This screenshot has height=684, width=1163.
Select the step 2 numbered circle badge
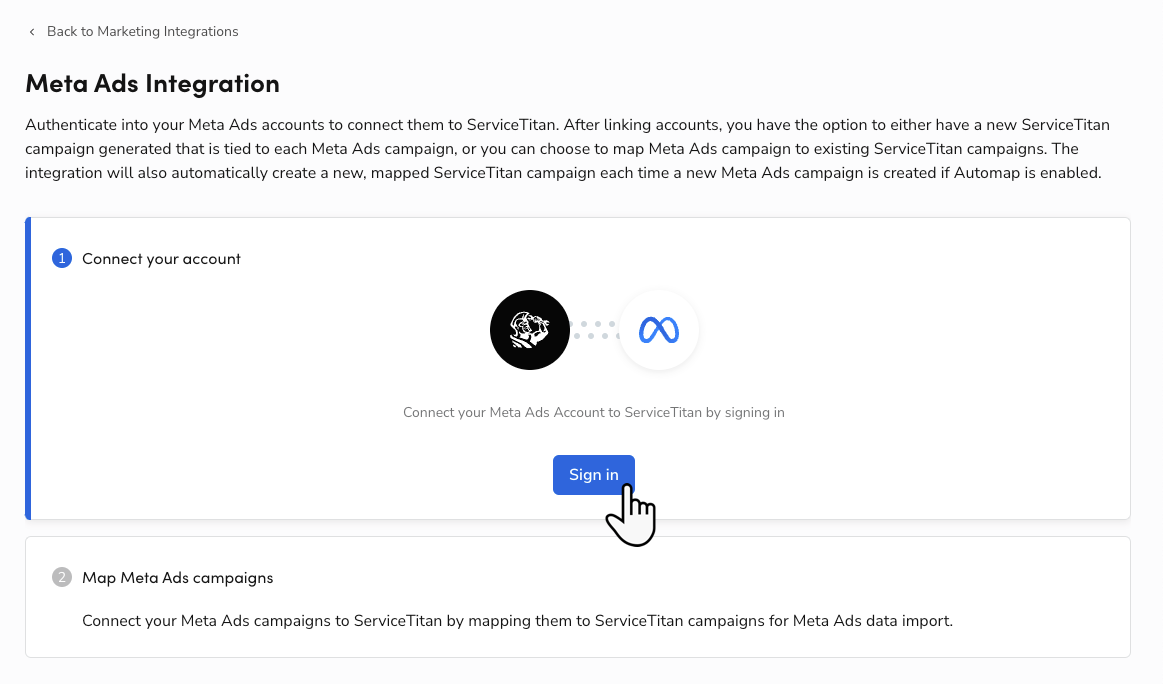(61, 577)
